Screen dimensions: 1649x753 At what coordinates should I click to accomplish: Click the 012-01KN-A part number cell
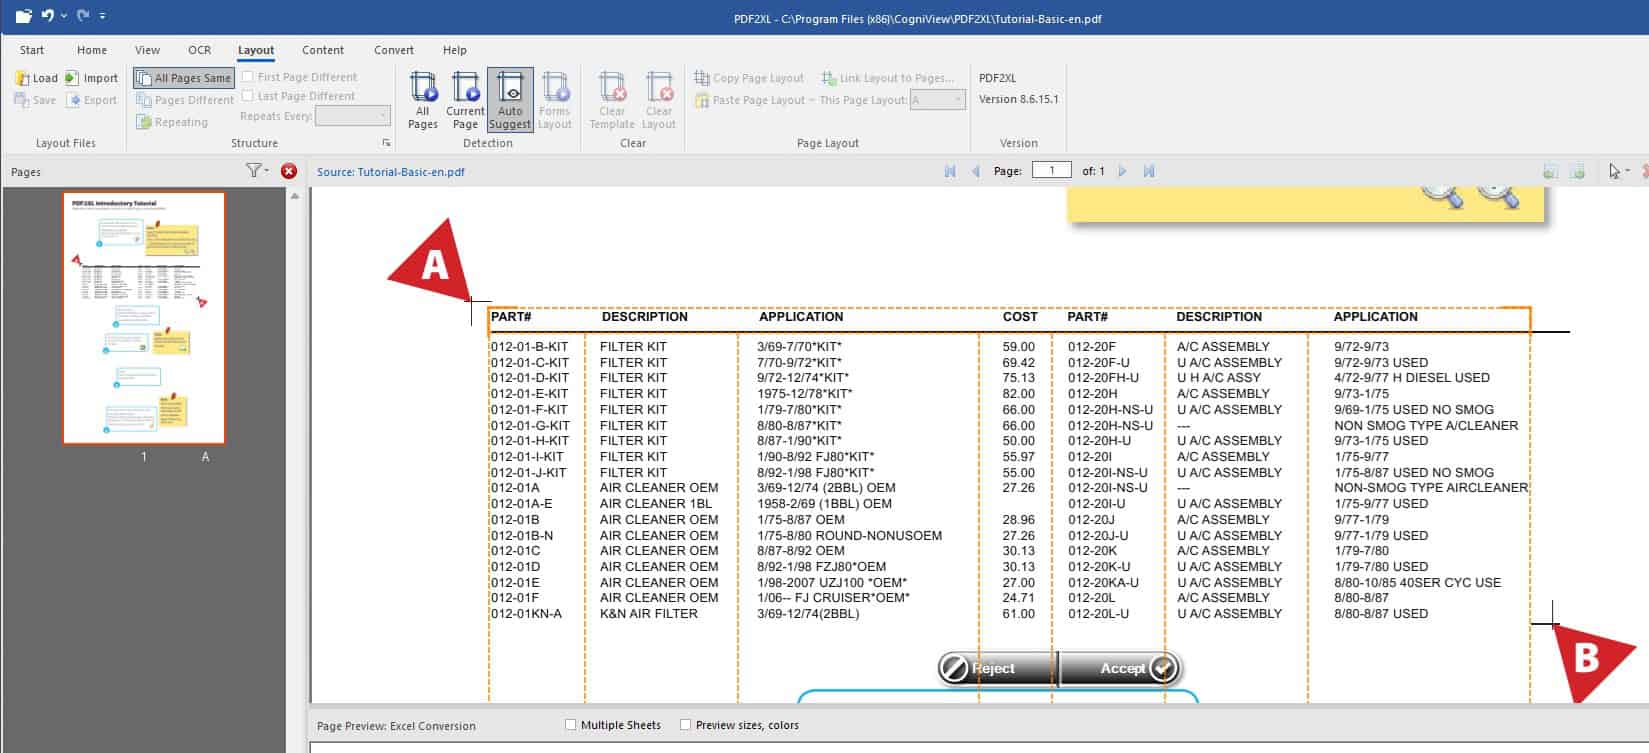pos(526,614)
